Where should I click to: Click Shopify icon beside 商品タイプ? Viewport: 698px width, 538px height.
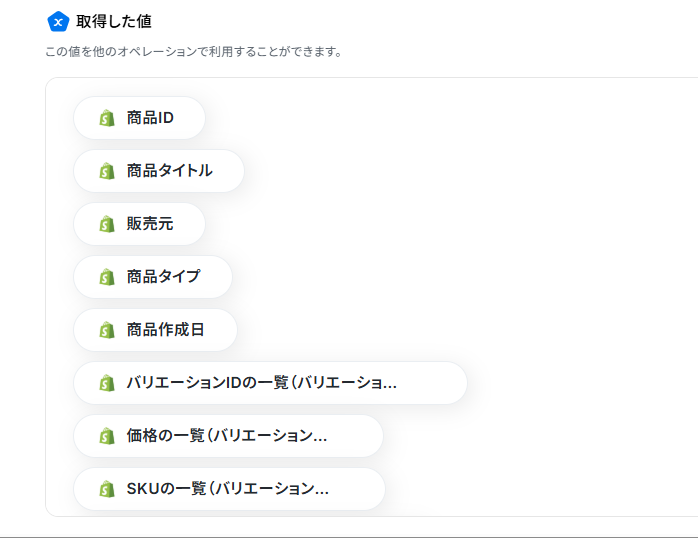(x=107, y=277)
